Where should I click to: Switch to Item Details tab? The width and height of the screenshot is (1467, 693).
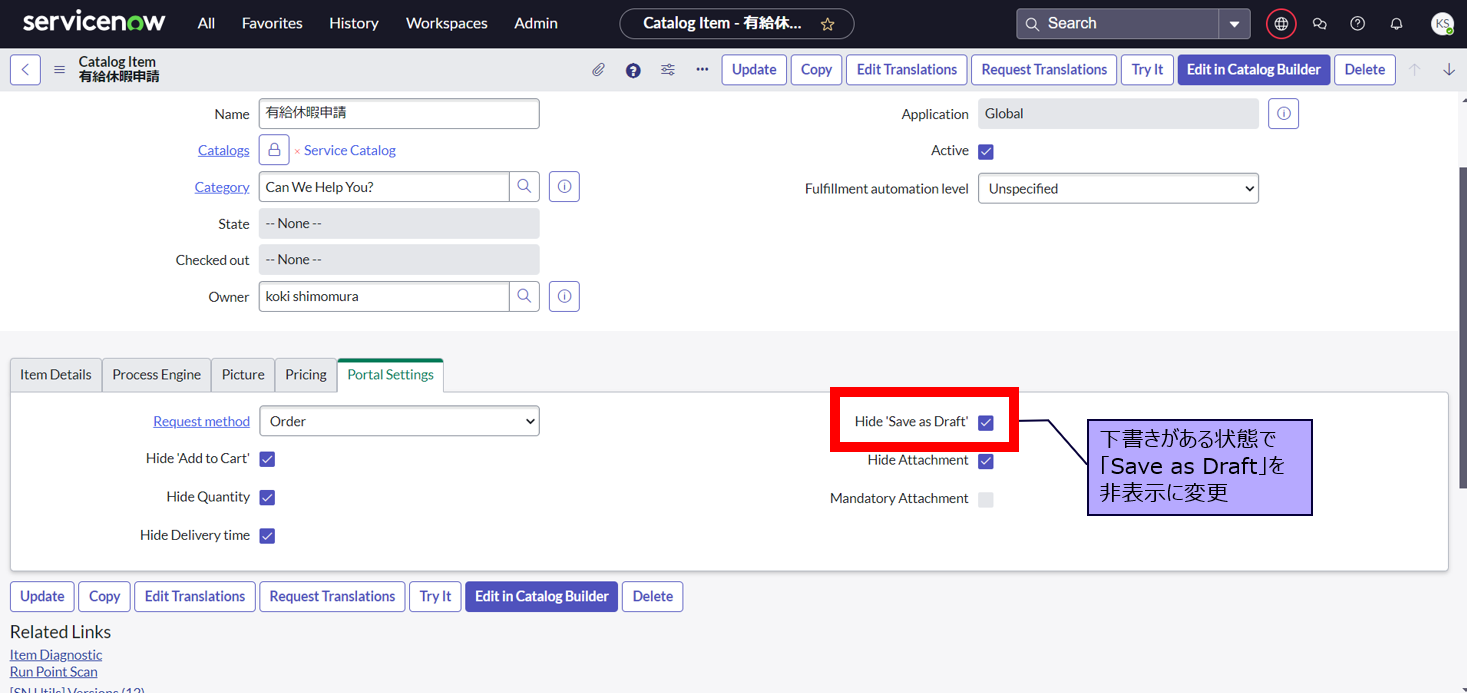(56, 374)
